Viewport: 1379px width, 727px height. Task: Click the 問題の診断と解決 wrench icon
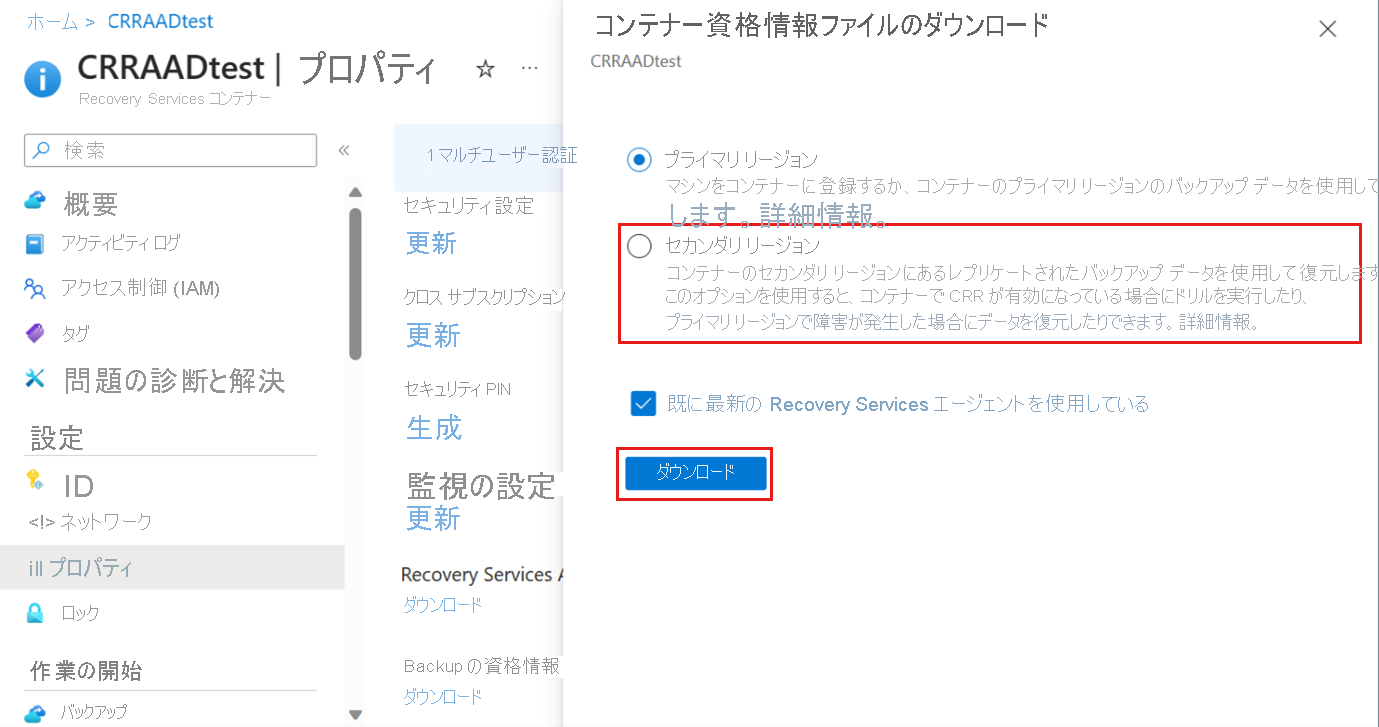click(x=35, y=379)
